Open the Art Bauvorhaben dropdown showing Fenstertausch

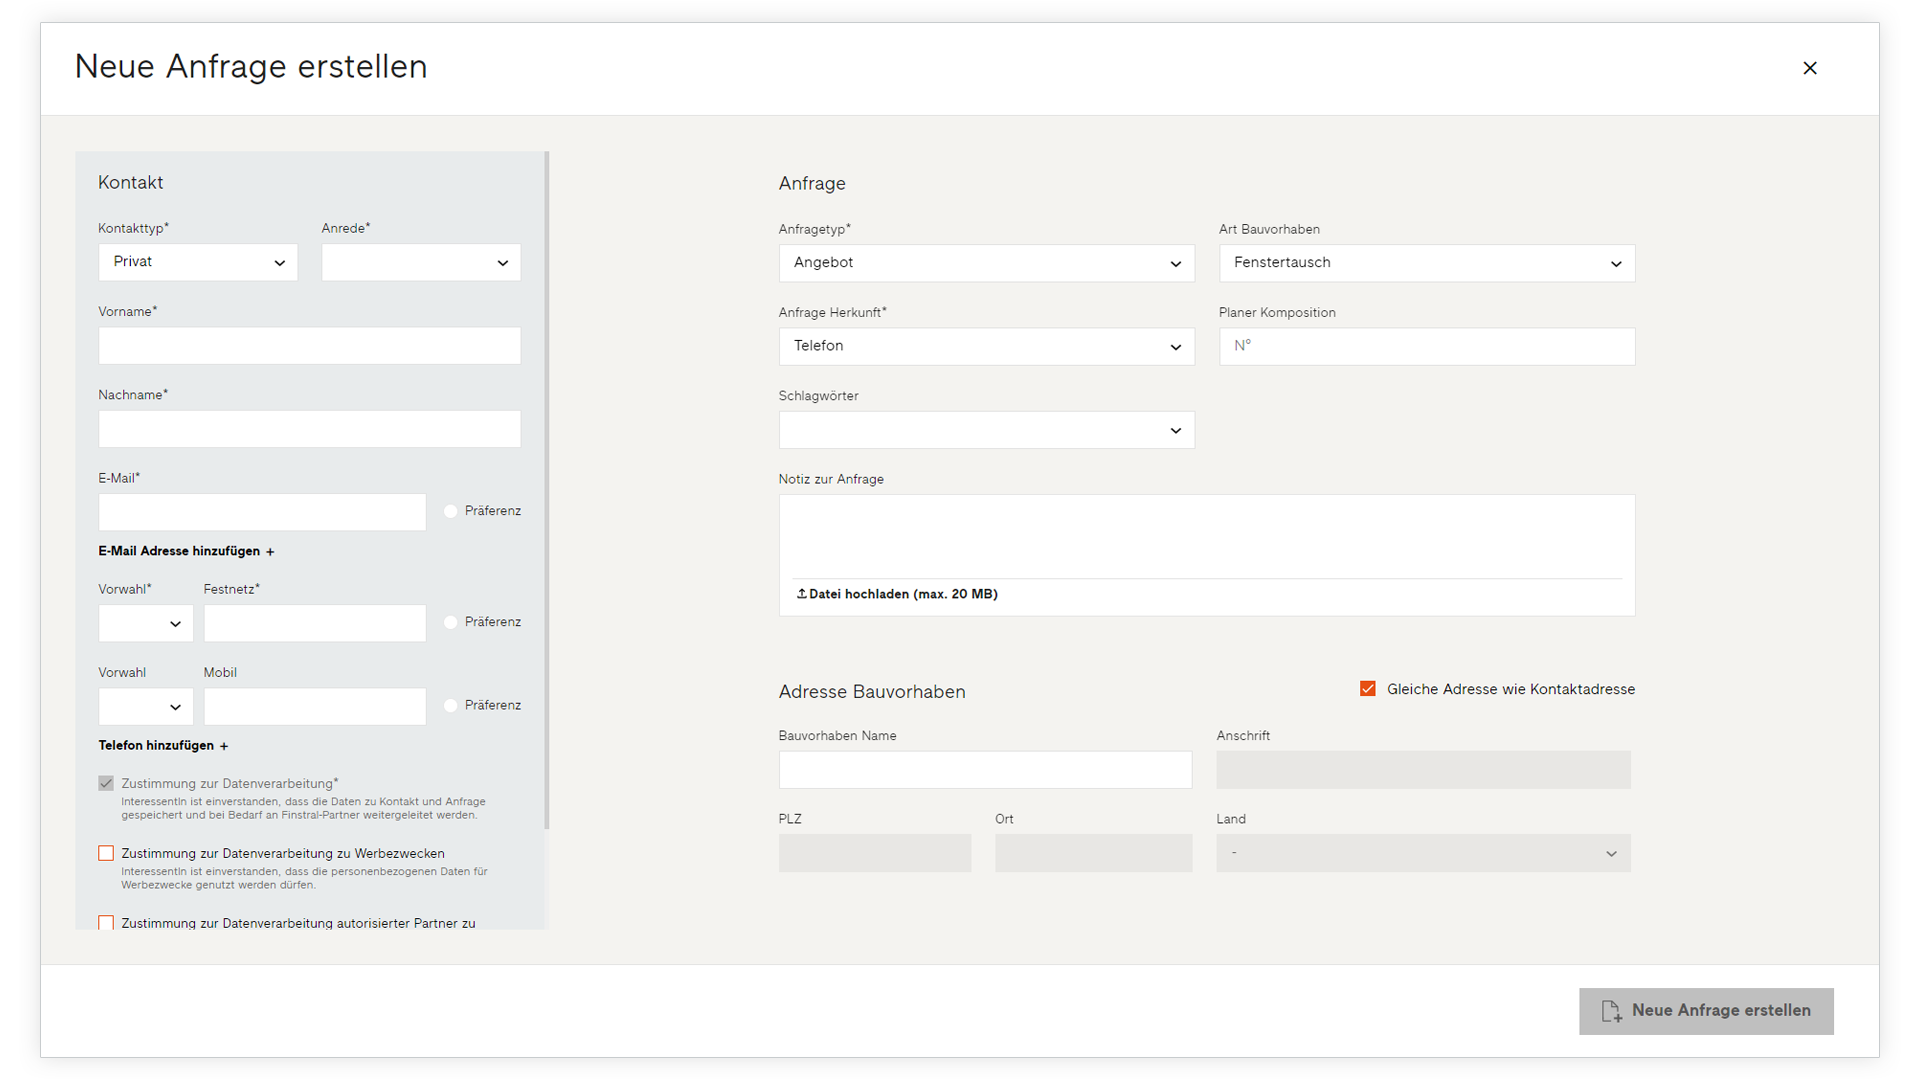tap(1427, 263)
